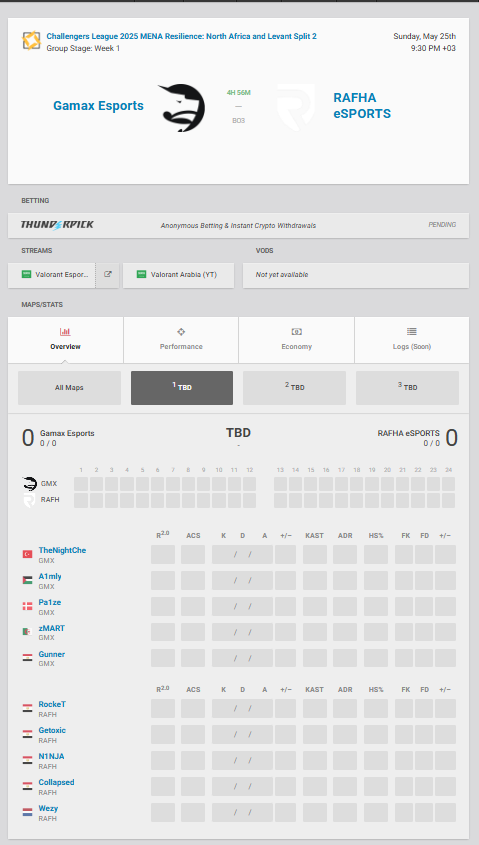Viewport: 479px width, 845px height.
Task: Click the 'Group Stage: Week 1' text
Action: (x=83, y=49)
